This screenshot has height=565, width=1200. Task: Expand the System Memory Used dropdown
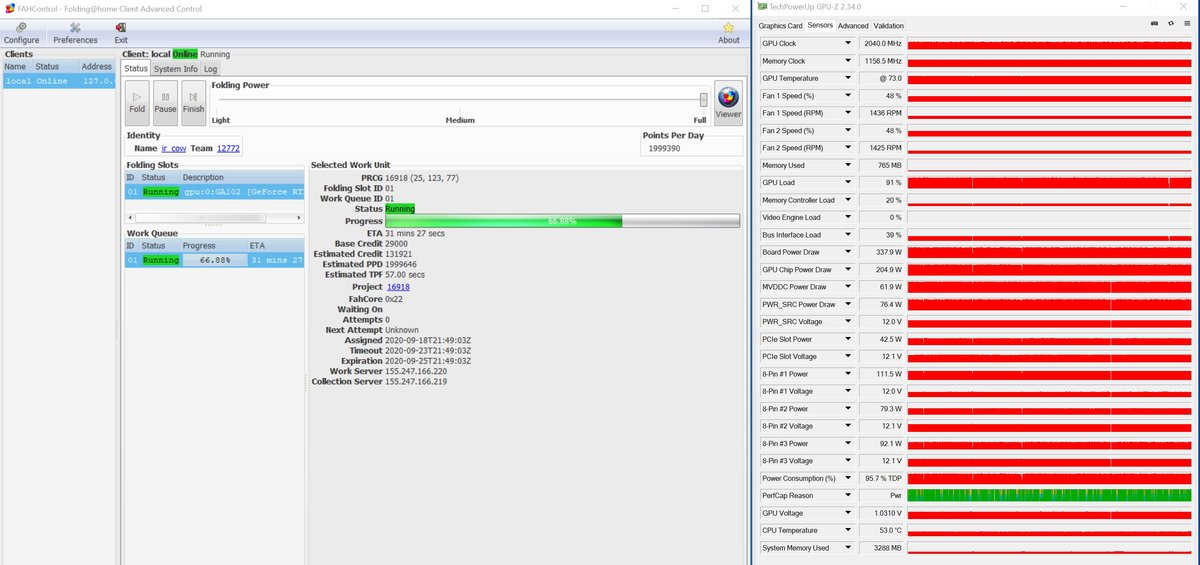tap(848, 548)
